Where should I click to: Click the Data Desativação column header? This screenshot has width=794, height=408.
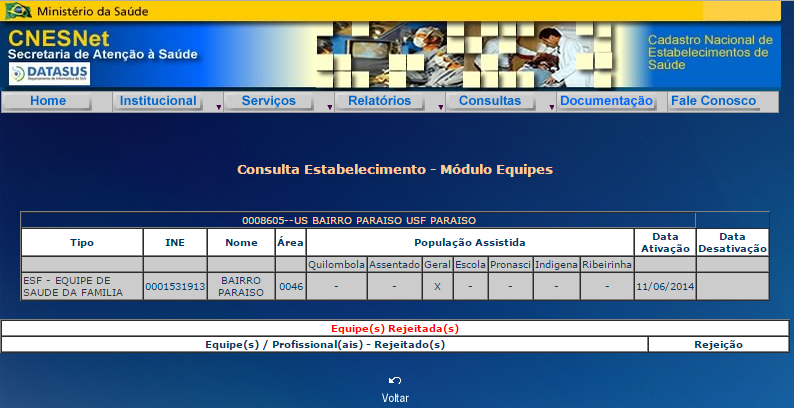732,242
